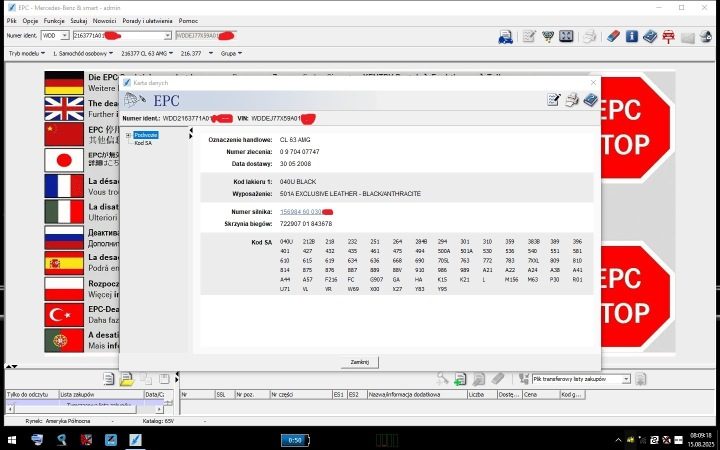720x450 pixels.
Task: Open the notes checklist icon in the main toolbar
Action: [x=529, y=36]
